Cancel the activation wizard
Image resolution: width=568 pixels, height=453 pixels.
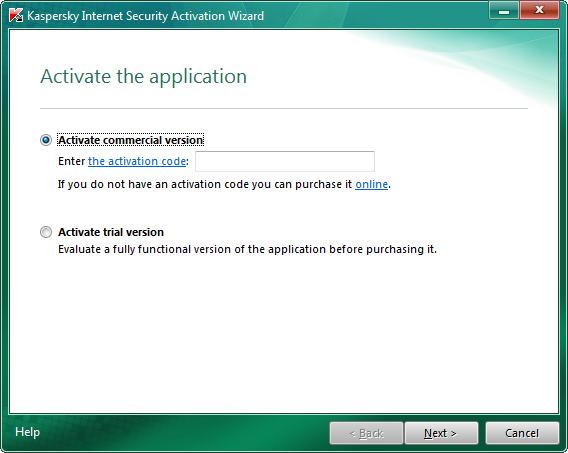point(522,433)
